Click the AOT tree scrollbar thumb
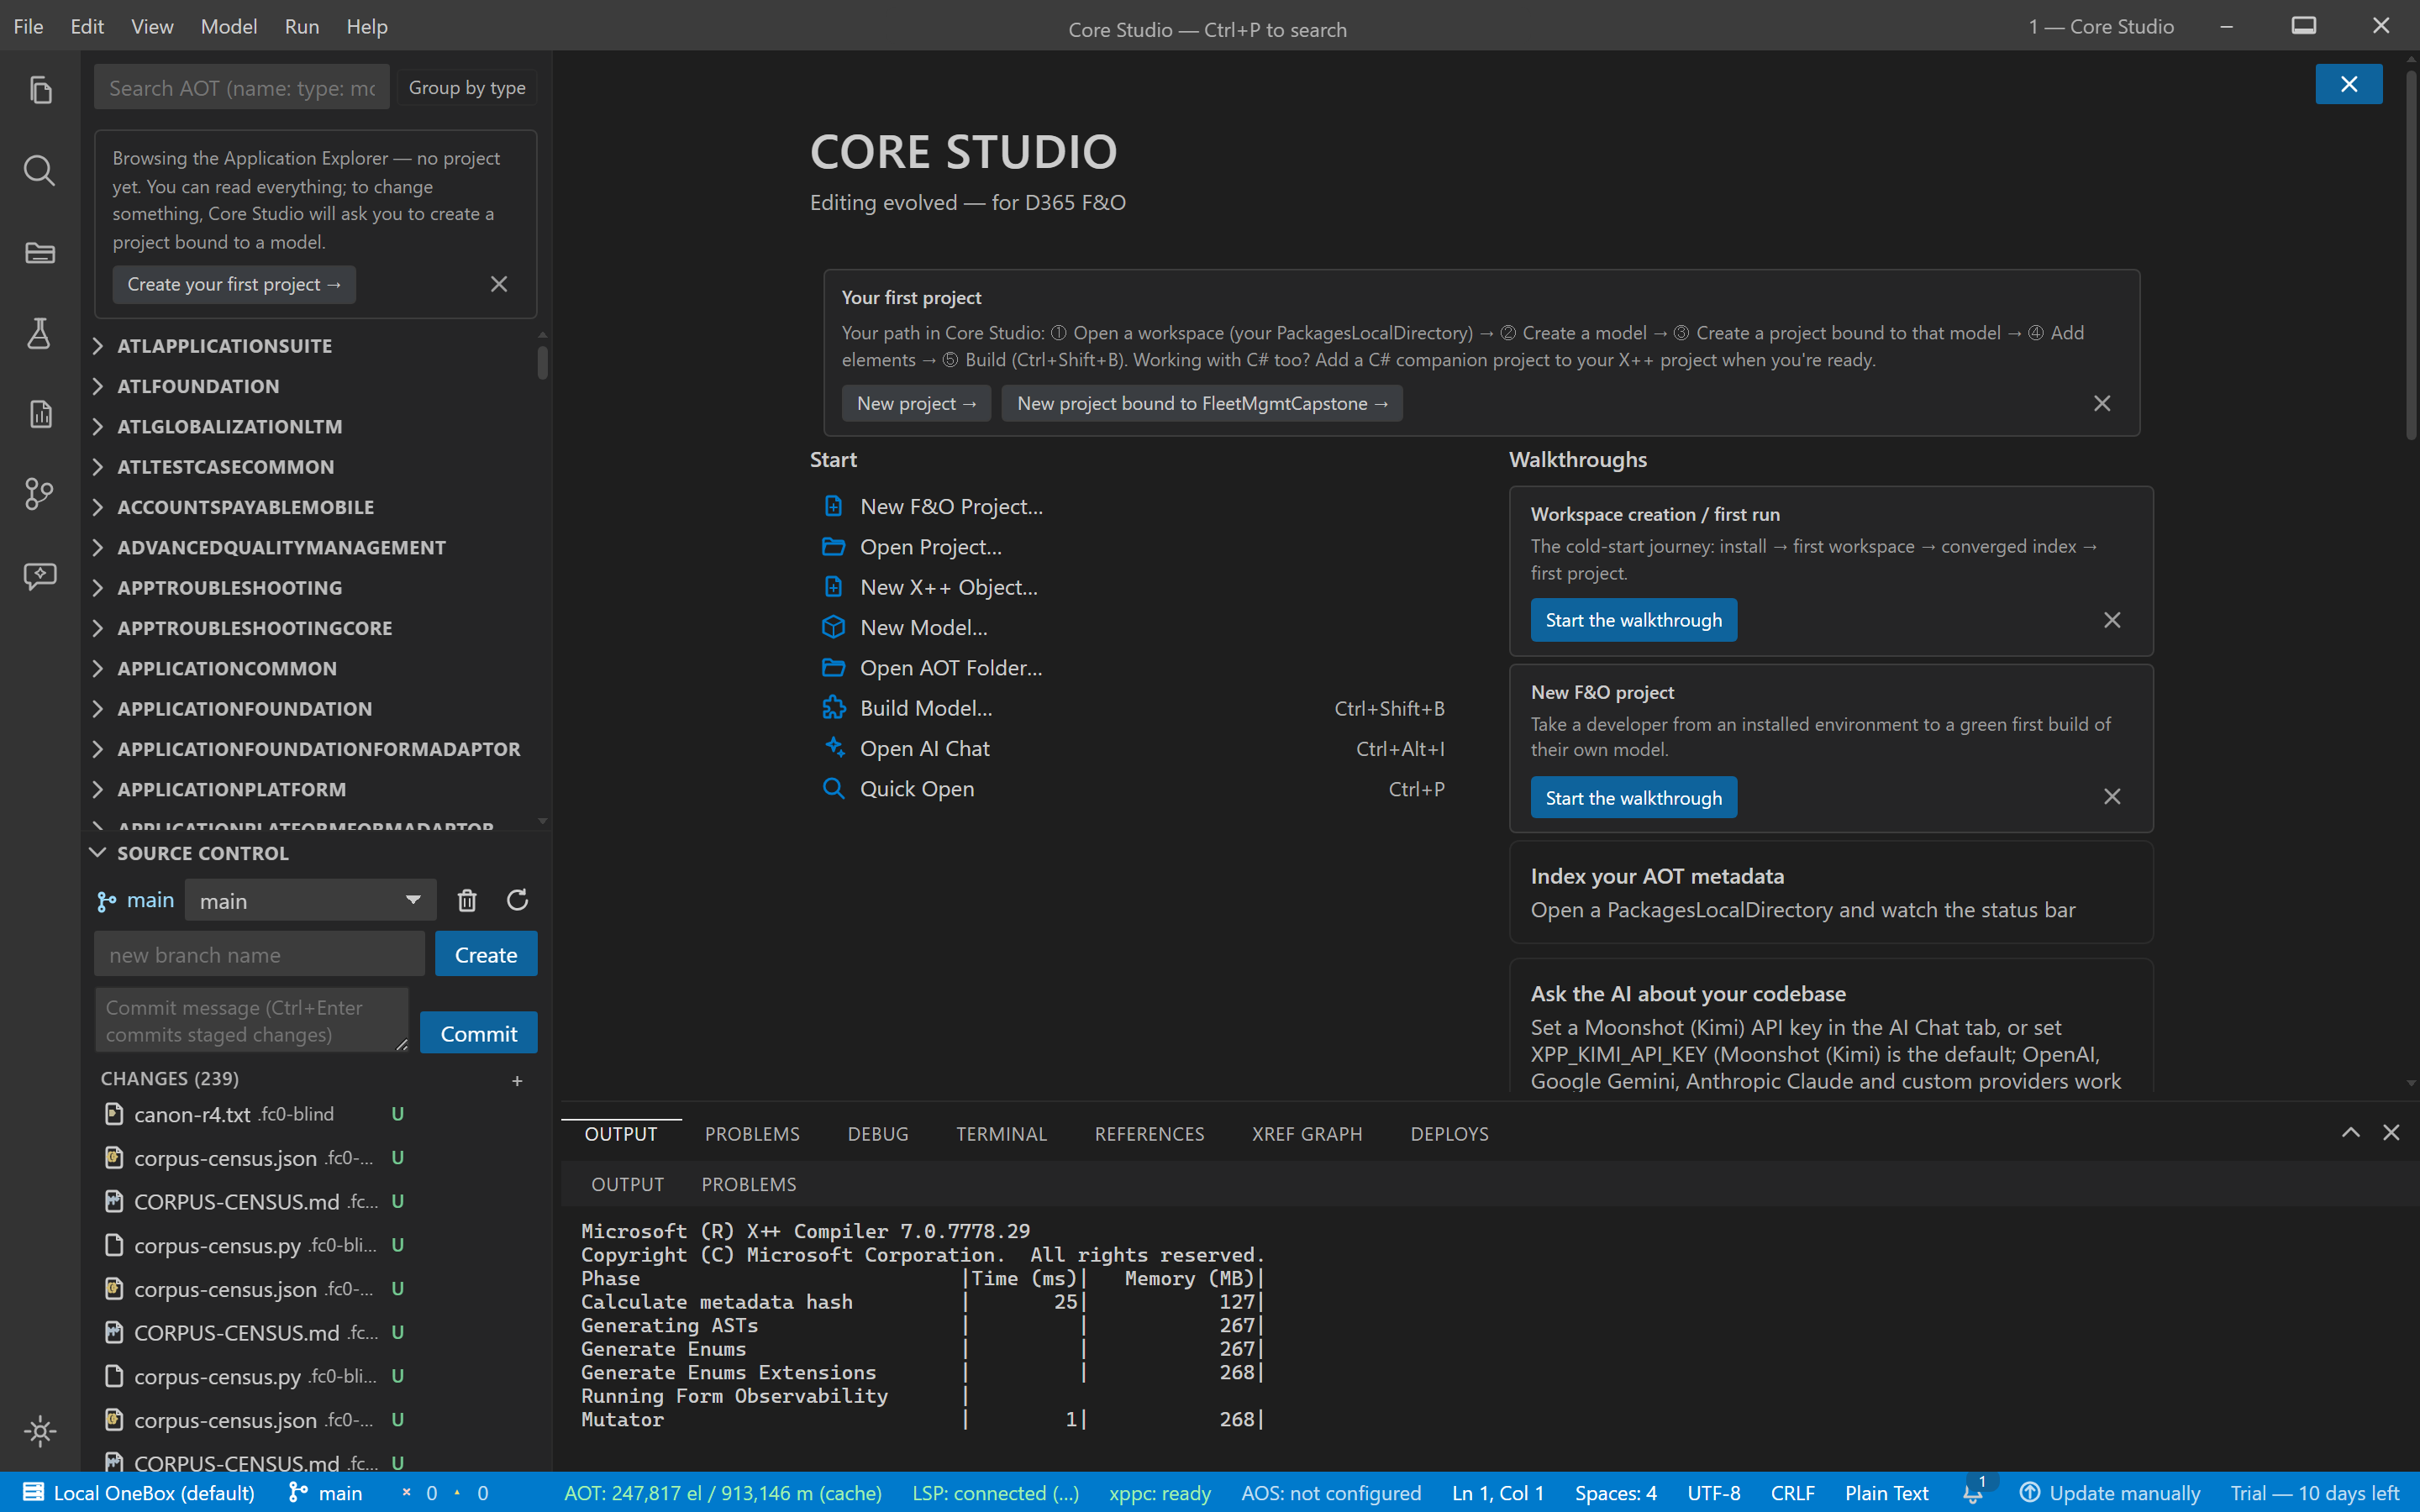Image resolution: width=2420 pixels, height=1512 pixels. pyautogui.click(x=542, y=362)
